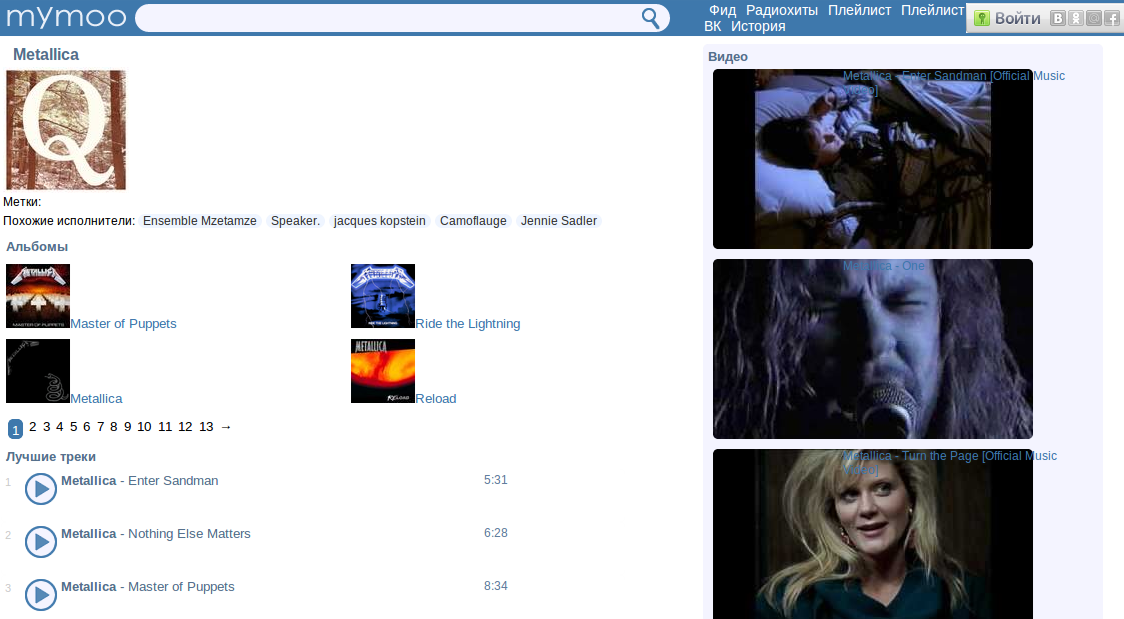1124x619 pixels.
Task: Select similar artist Jennie Sadler
Action: pyautogui.click(x=558, y=221)
